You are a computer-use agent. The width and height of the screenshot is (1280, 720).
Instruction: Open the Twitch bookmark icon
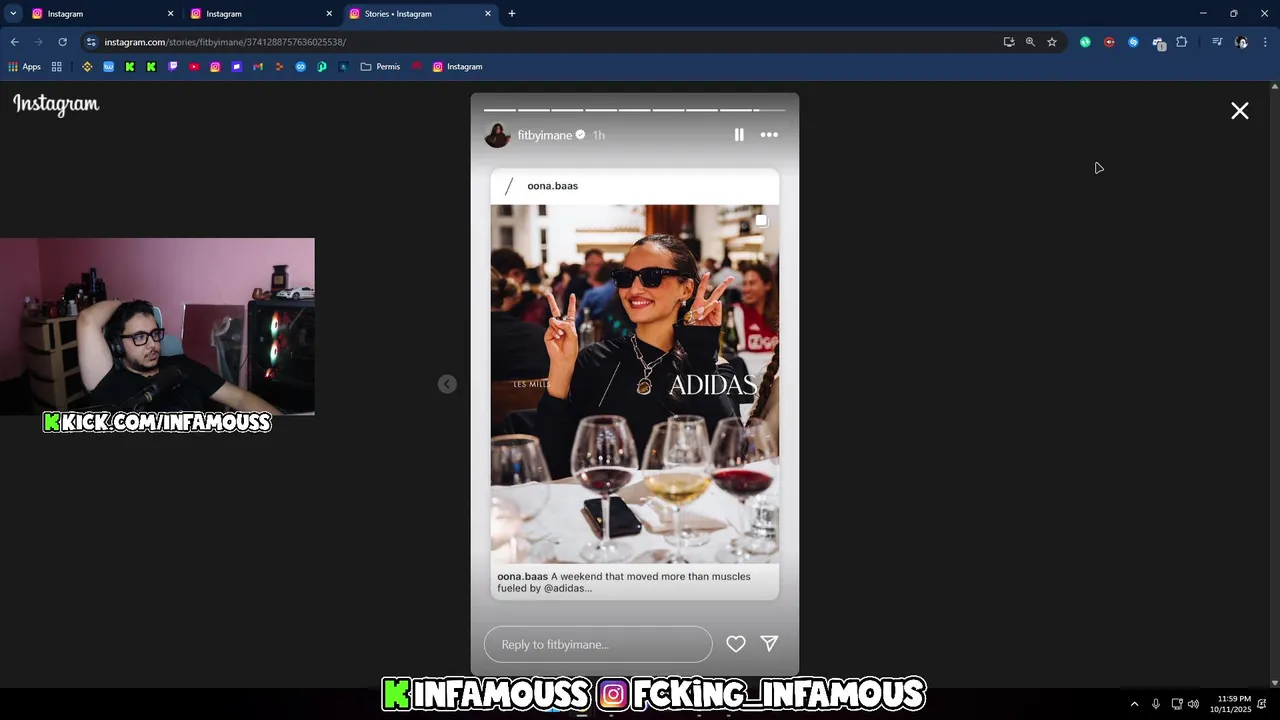click(173, 67)
